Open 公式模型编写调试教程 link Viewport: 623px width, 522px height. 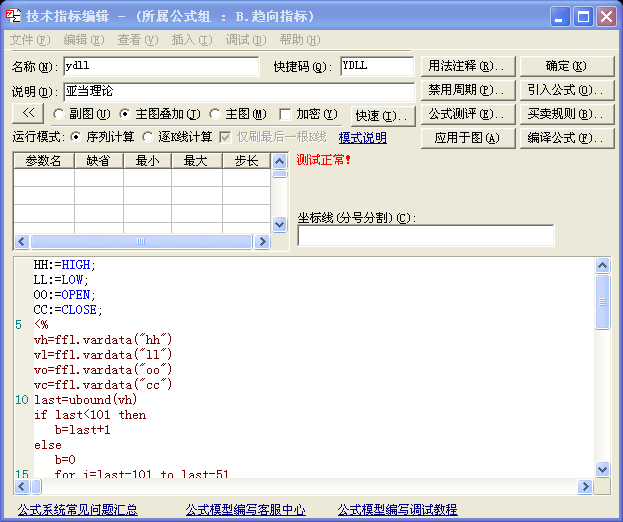click(x=397, y=510)
